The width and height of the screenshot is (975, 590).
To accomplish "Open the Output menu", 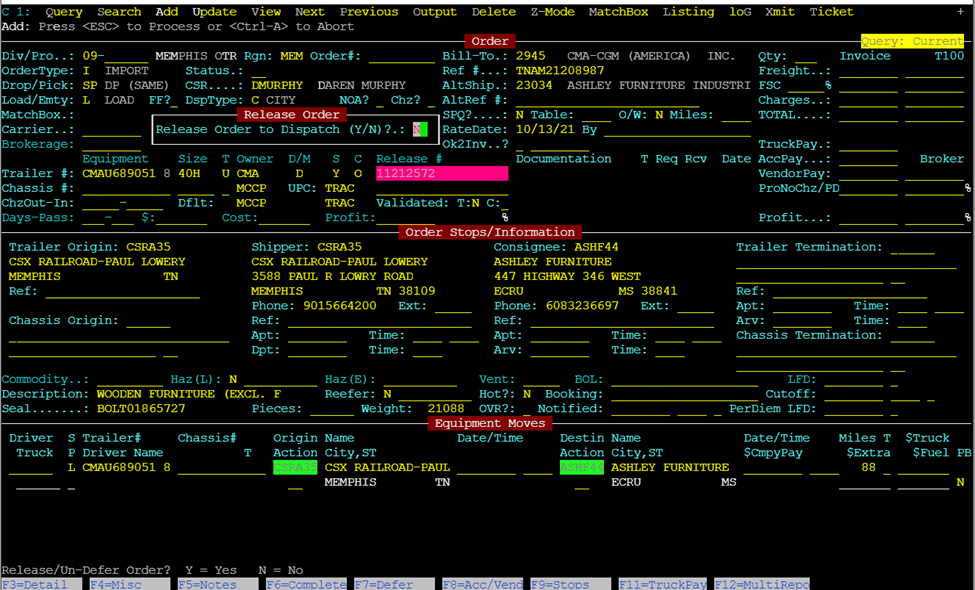I will click(435, 12).
